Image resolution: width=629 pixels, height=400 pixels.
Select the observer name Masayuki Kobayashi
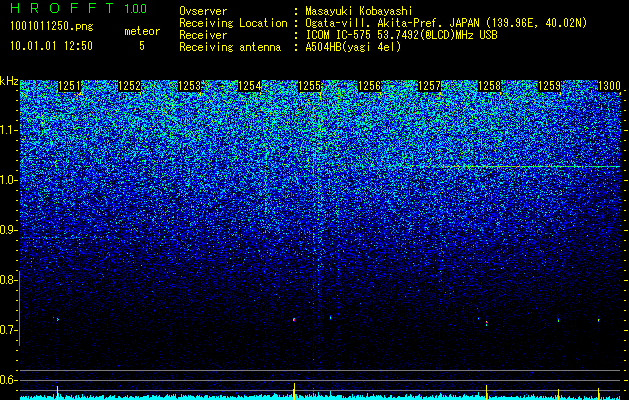[359, 12]
